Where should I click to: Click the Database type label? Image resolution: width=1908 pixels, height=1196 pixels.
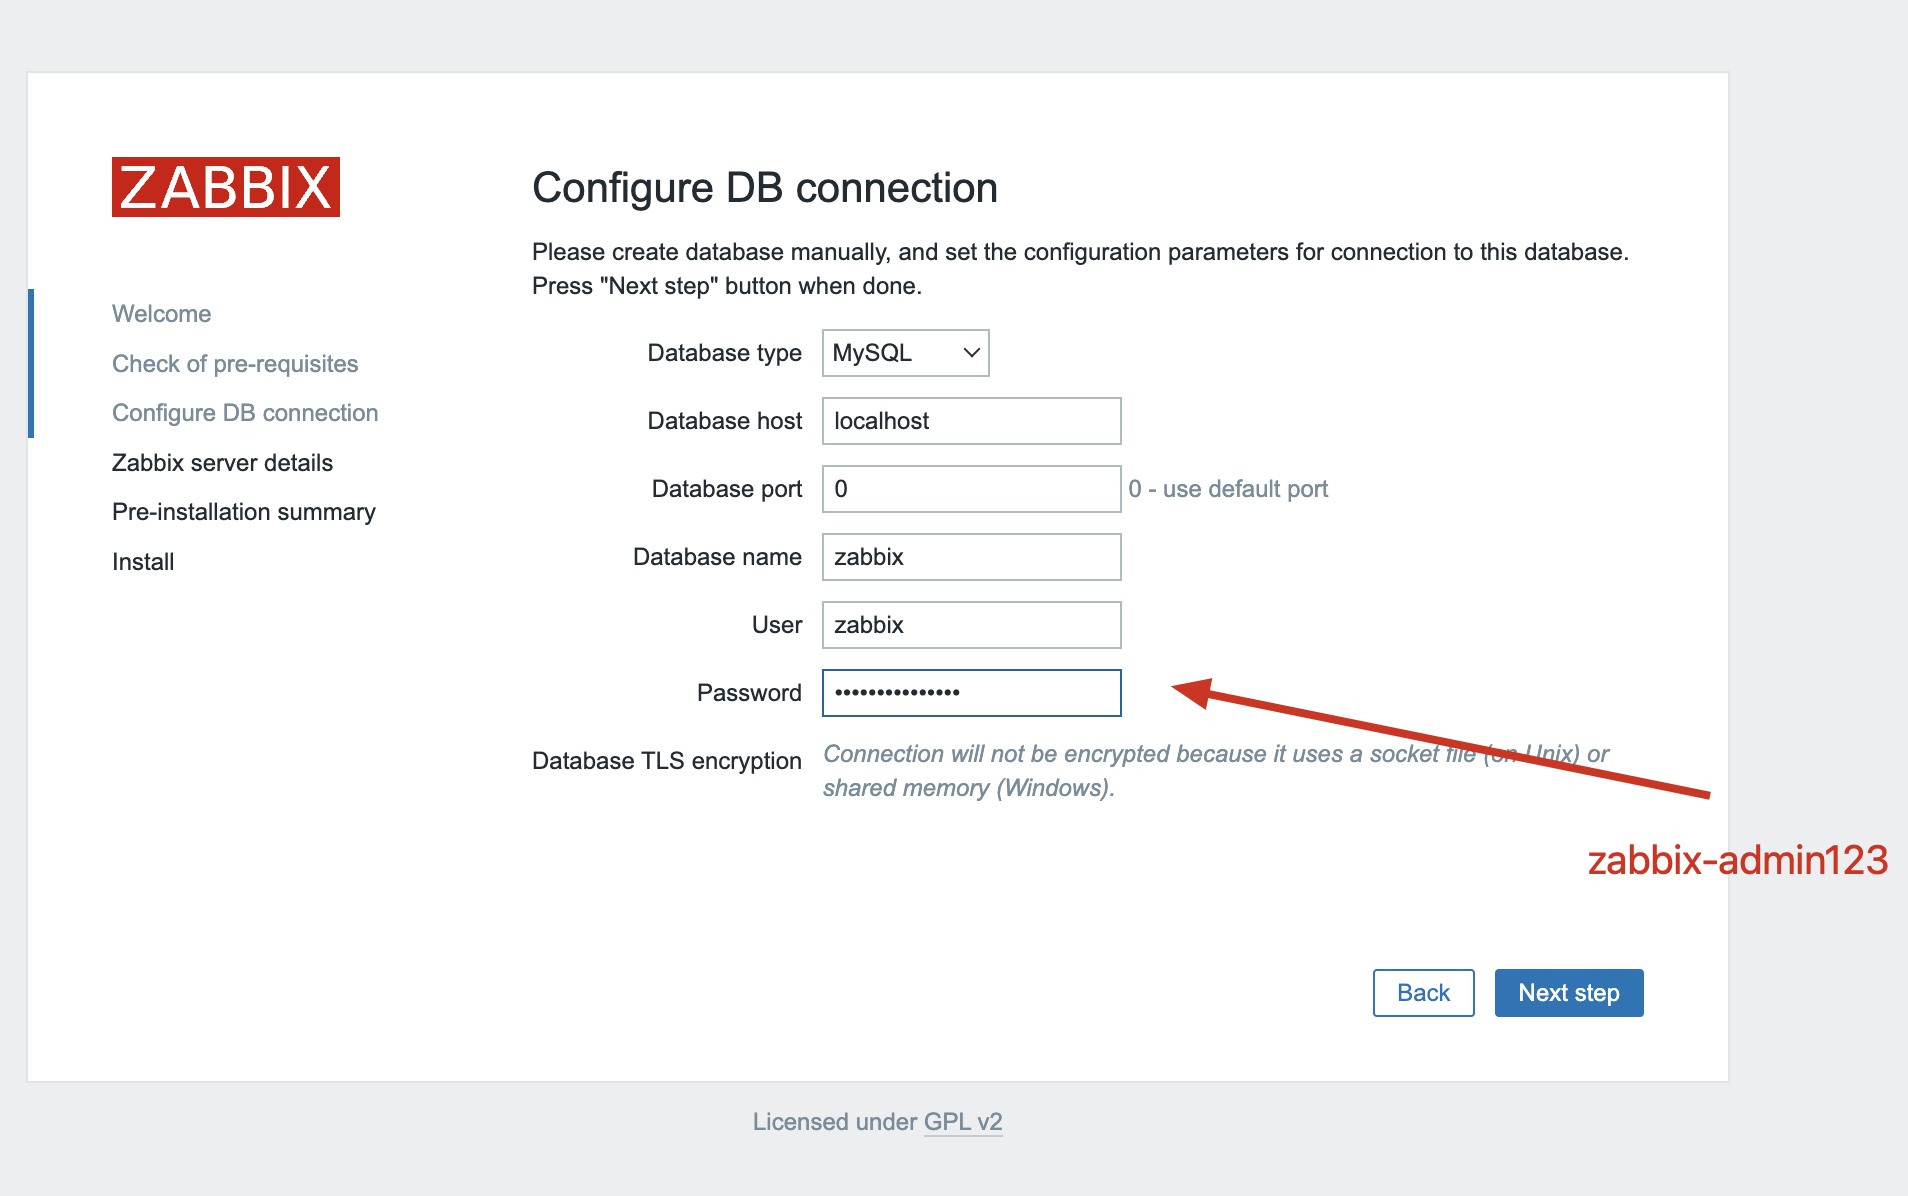725,353
